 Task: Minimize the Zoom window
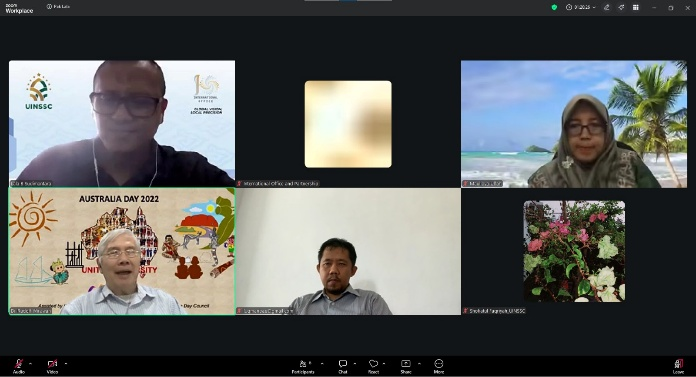pos(654,8)
